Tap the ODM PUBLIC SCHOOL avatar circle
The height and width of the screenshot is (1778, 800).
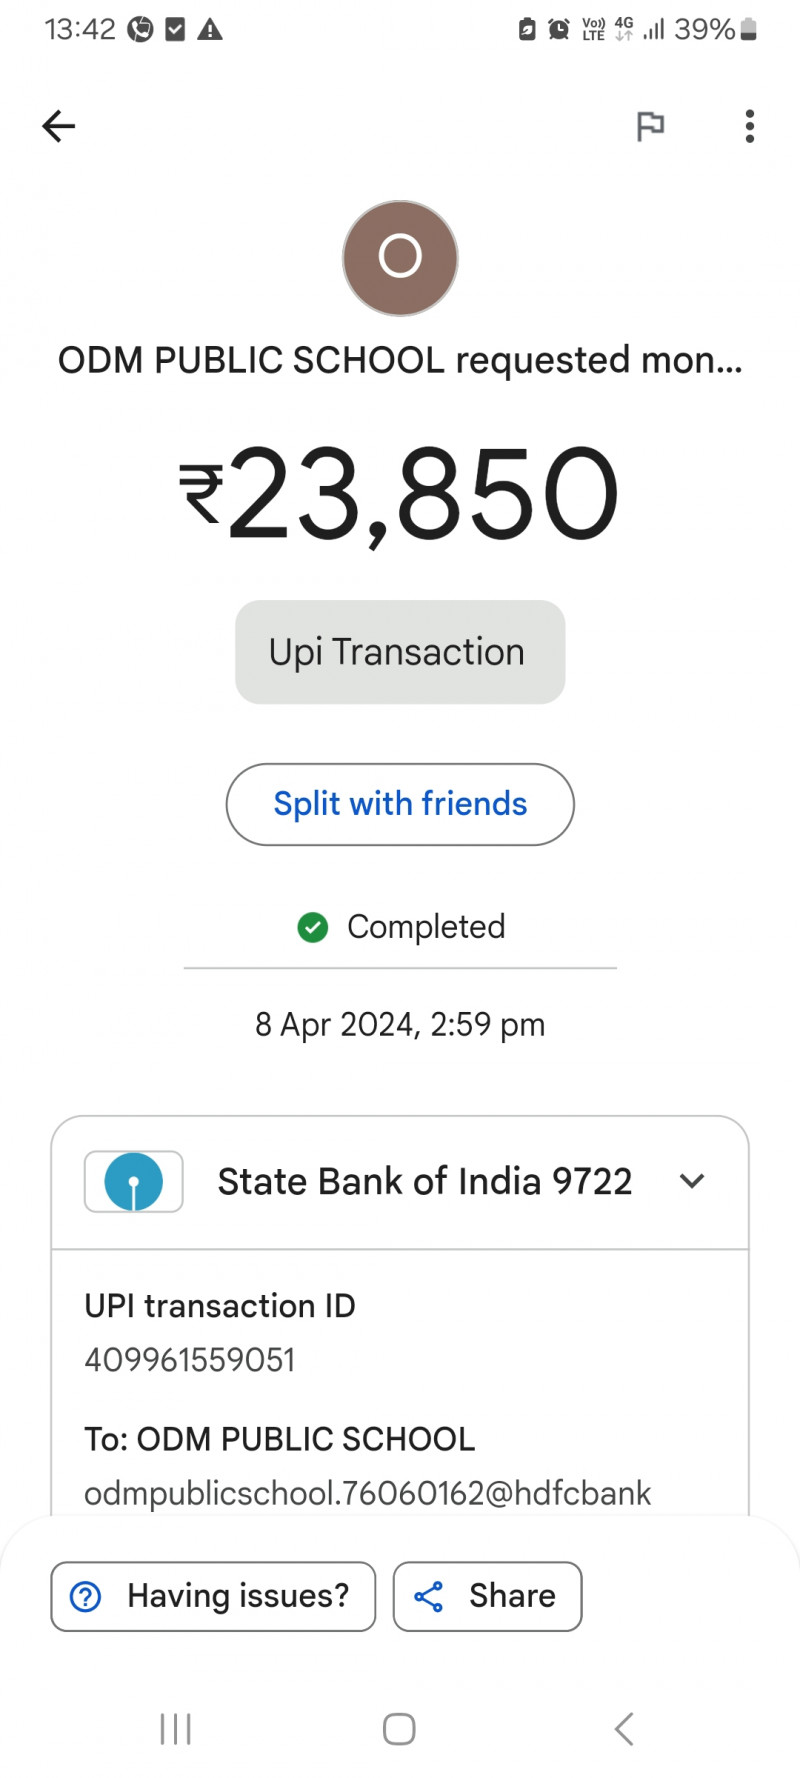pos(400,258)
